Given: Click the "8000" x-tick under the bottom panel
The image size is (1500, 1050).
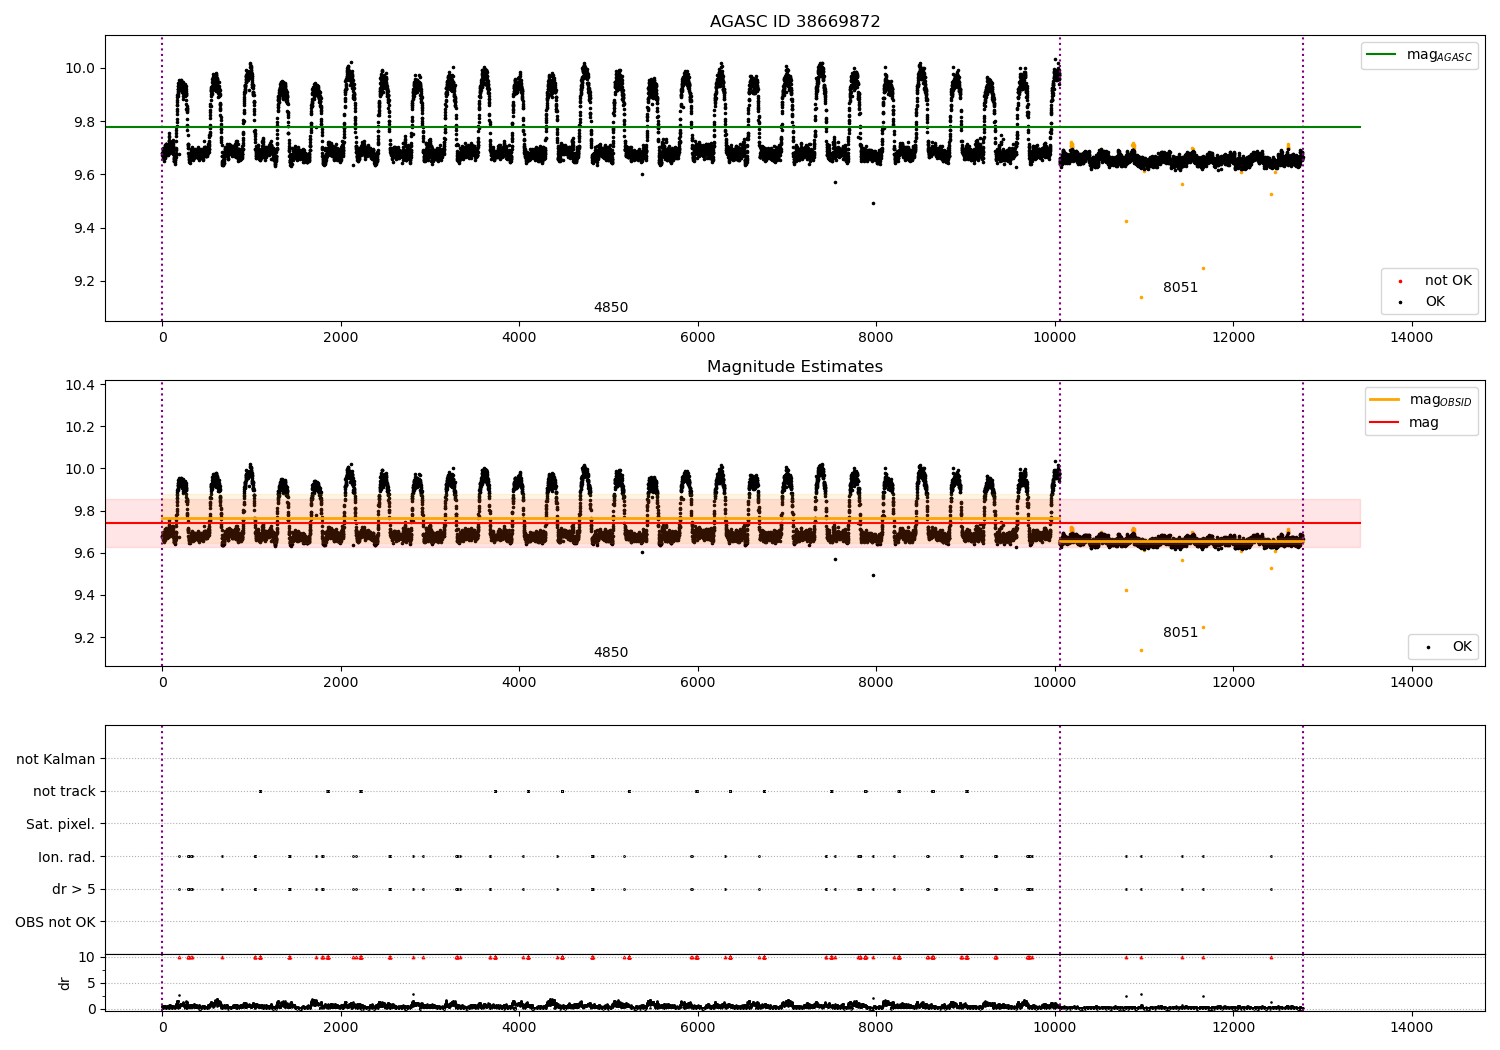Looking at the screenshot, I should coord(876,1028).
